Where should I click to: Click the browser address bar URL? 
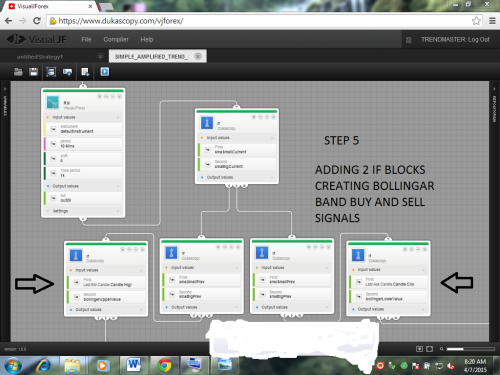point(121,21)
